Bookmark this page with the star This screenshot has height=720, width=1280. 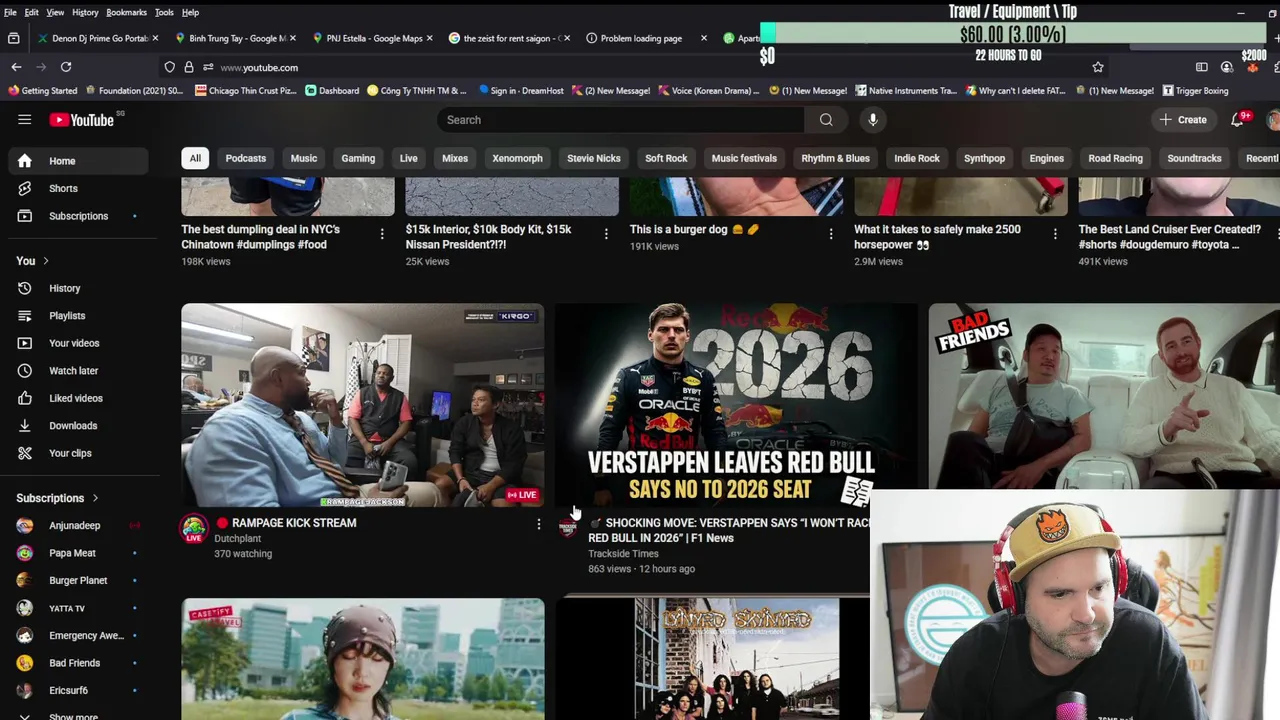tap(1098, 67)
